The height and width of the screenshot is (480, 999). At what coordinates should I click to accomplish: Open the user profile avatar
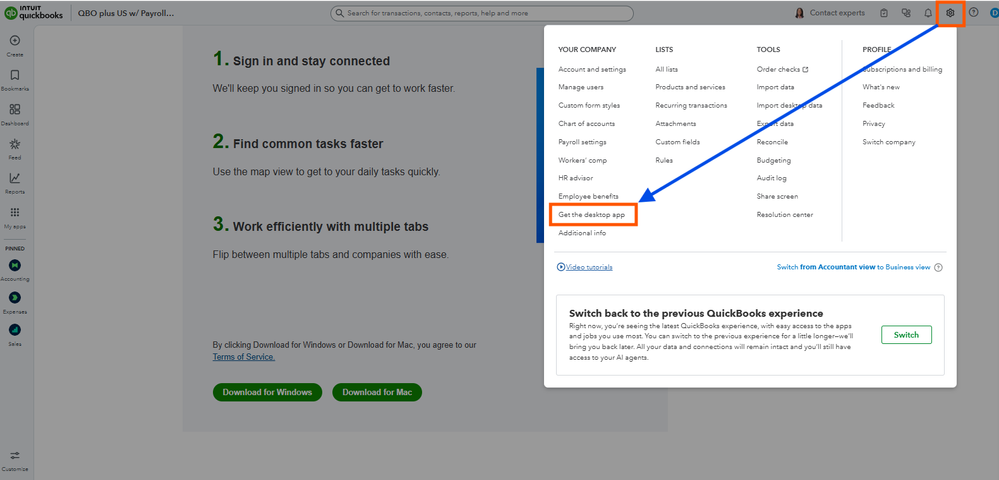point(994,13)
